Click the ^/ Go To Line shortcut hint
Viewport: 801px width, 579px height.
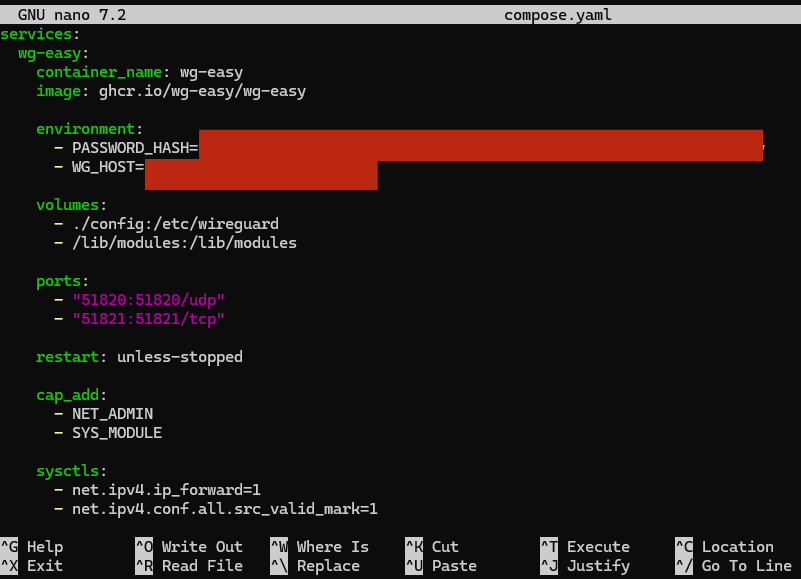click(x=734, y=566)
